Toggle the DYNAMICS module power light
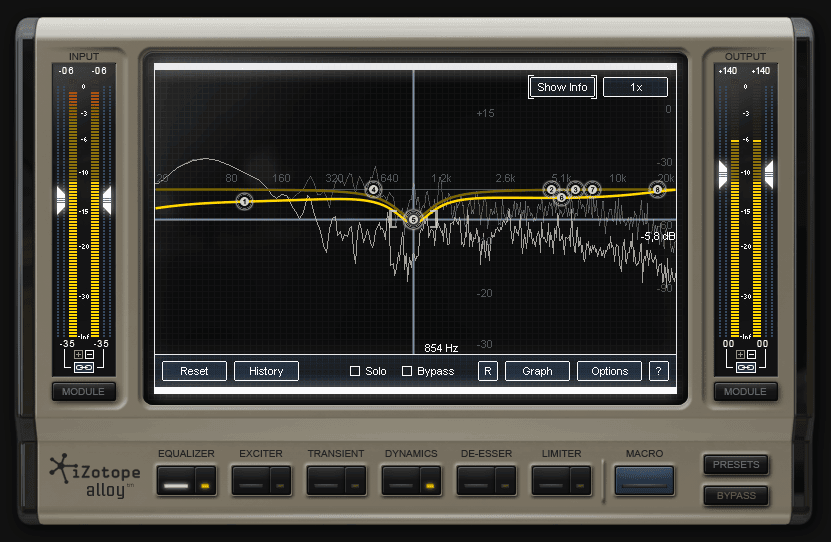Screen dimensions: 831x542 pos(430,481)
